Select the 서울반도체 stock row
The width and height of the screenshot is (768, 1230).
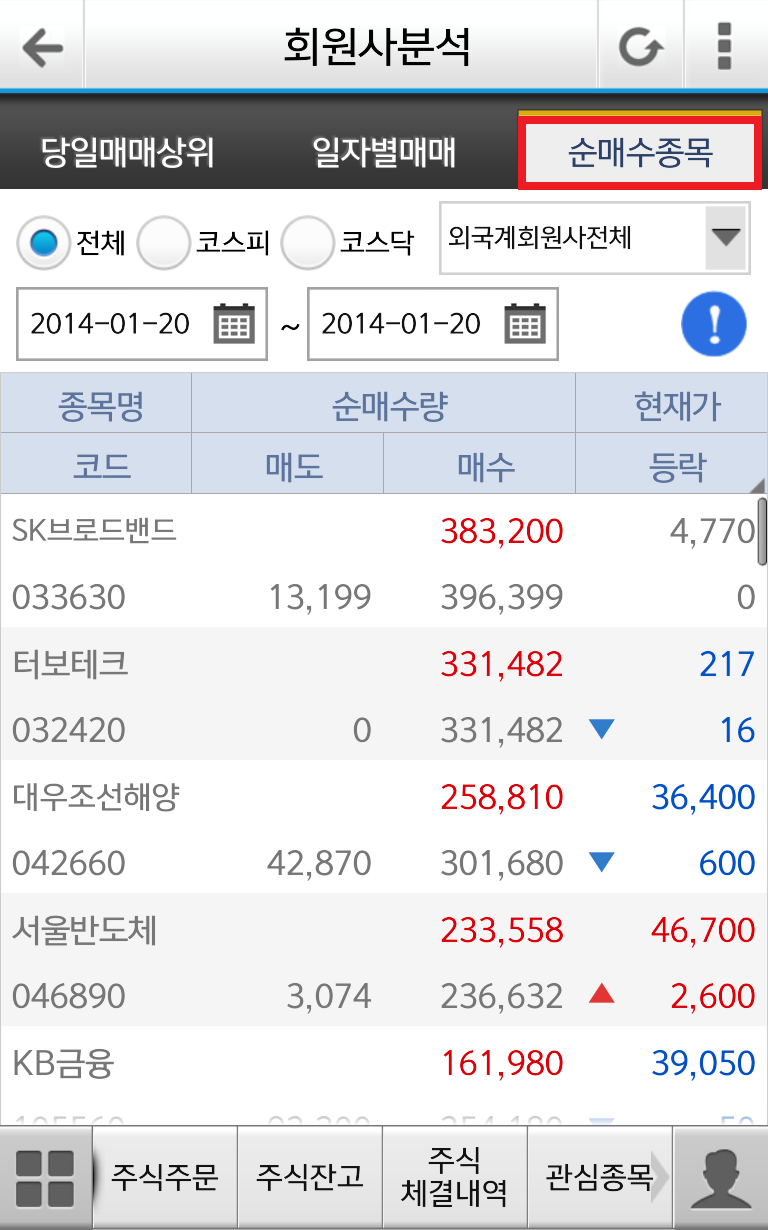pos(384,960)
